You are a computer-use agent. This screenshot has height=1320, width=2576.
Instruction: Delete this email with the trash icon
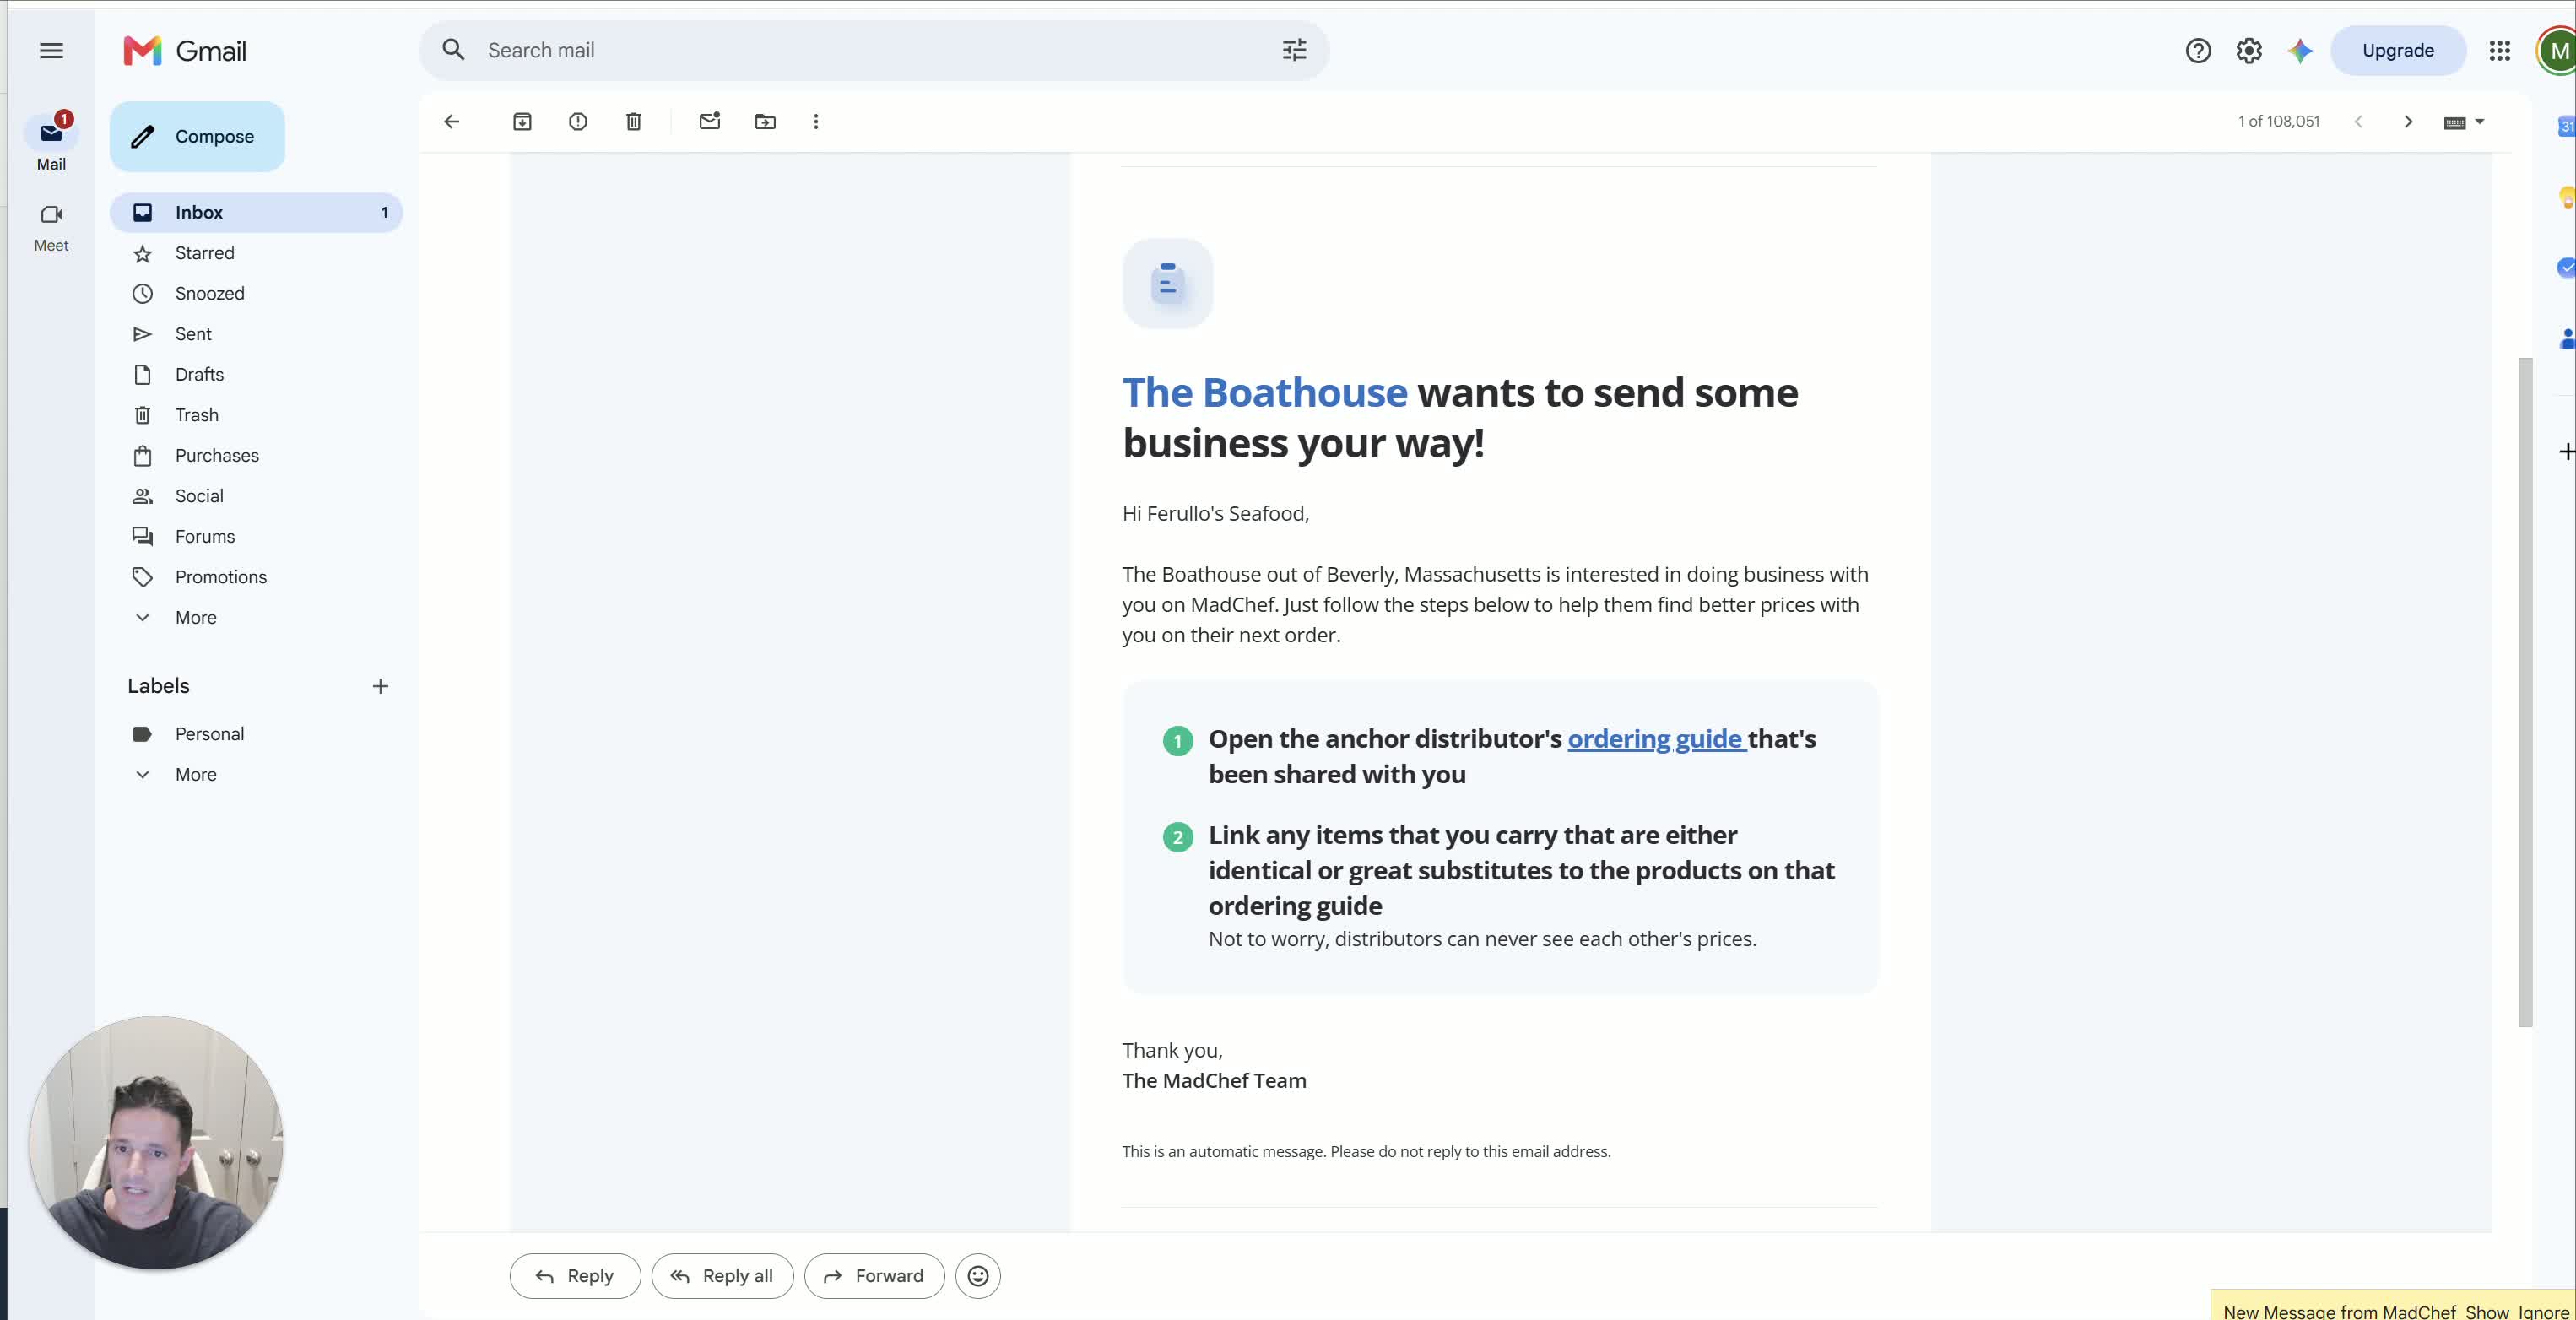pos(633,121)
